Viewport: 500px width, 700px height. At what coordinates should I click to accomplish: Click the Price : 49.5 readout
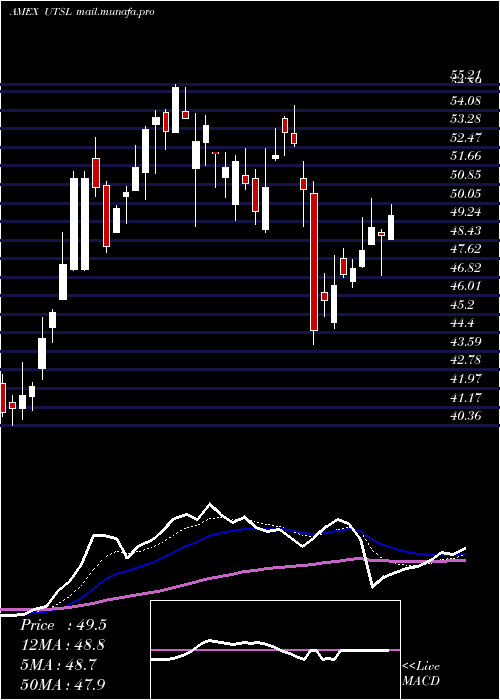coord(63,625)
